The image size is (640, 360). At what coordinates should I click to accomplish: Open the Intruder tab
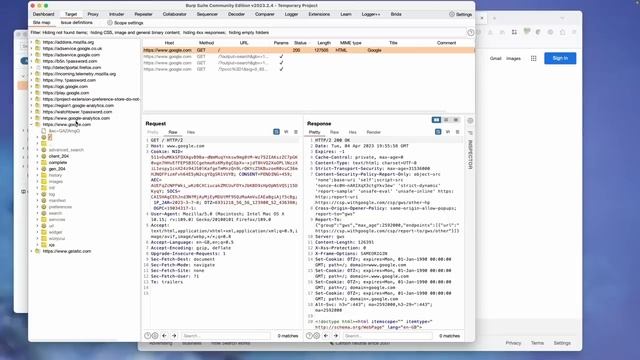[116, 14]
